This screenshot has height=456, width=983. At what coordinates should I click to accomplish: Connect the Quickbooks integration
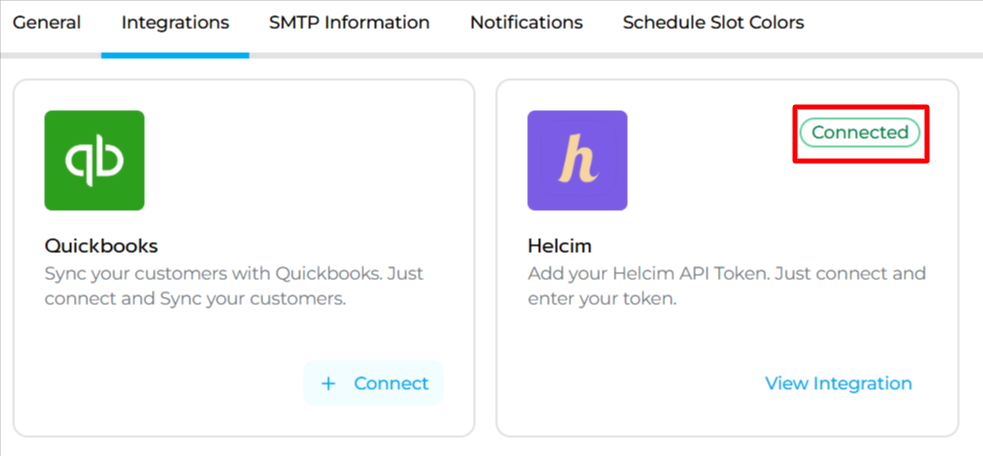pos(373,383)
